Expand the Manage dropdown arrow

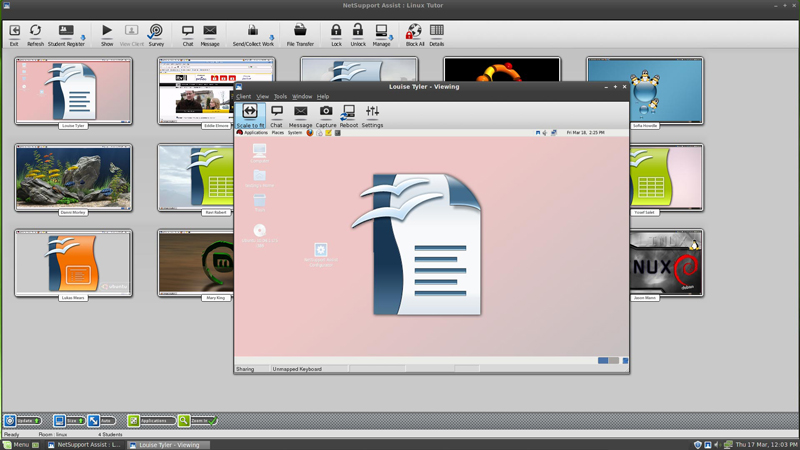pos(391,38)
